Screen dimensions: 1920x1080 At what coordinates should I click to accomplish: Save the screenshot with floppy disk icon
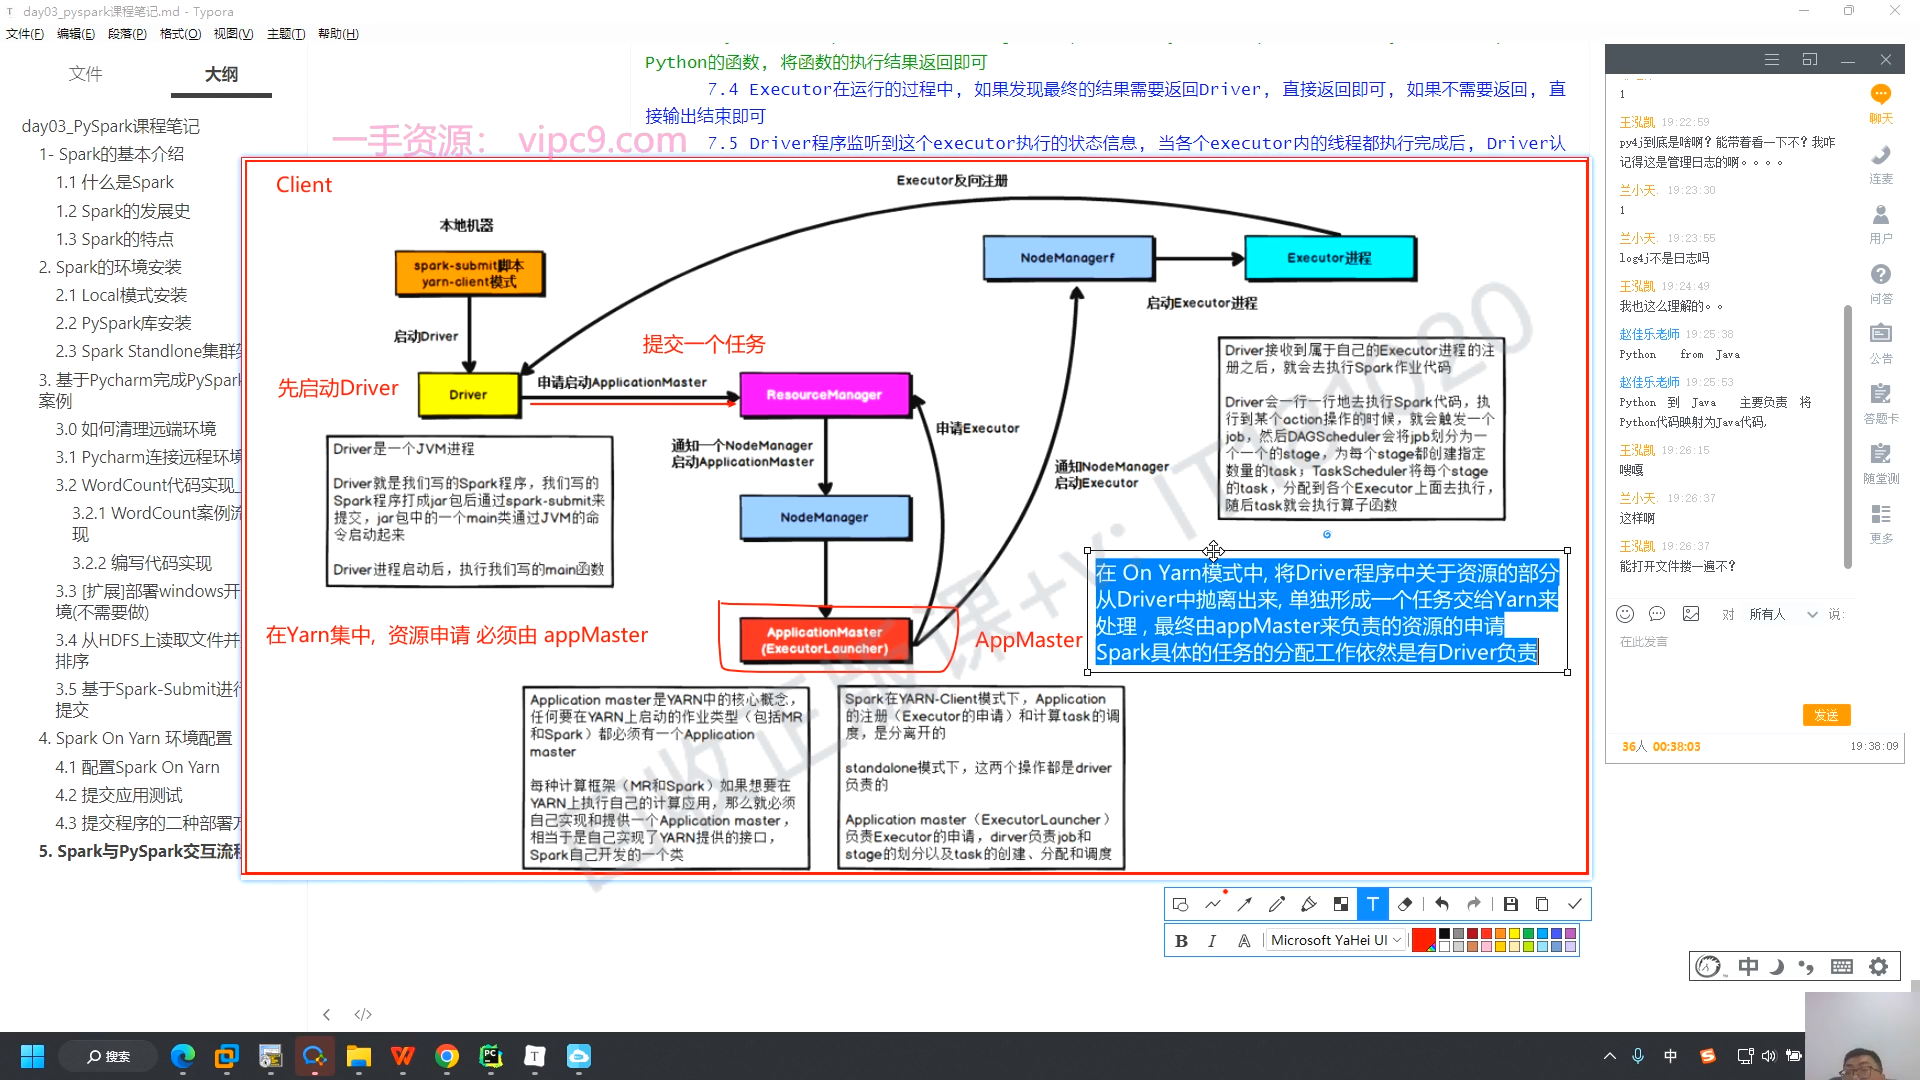click(x=1511, y=904)
